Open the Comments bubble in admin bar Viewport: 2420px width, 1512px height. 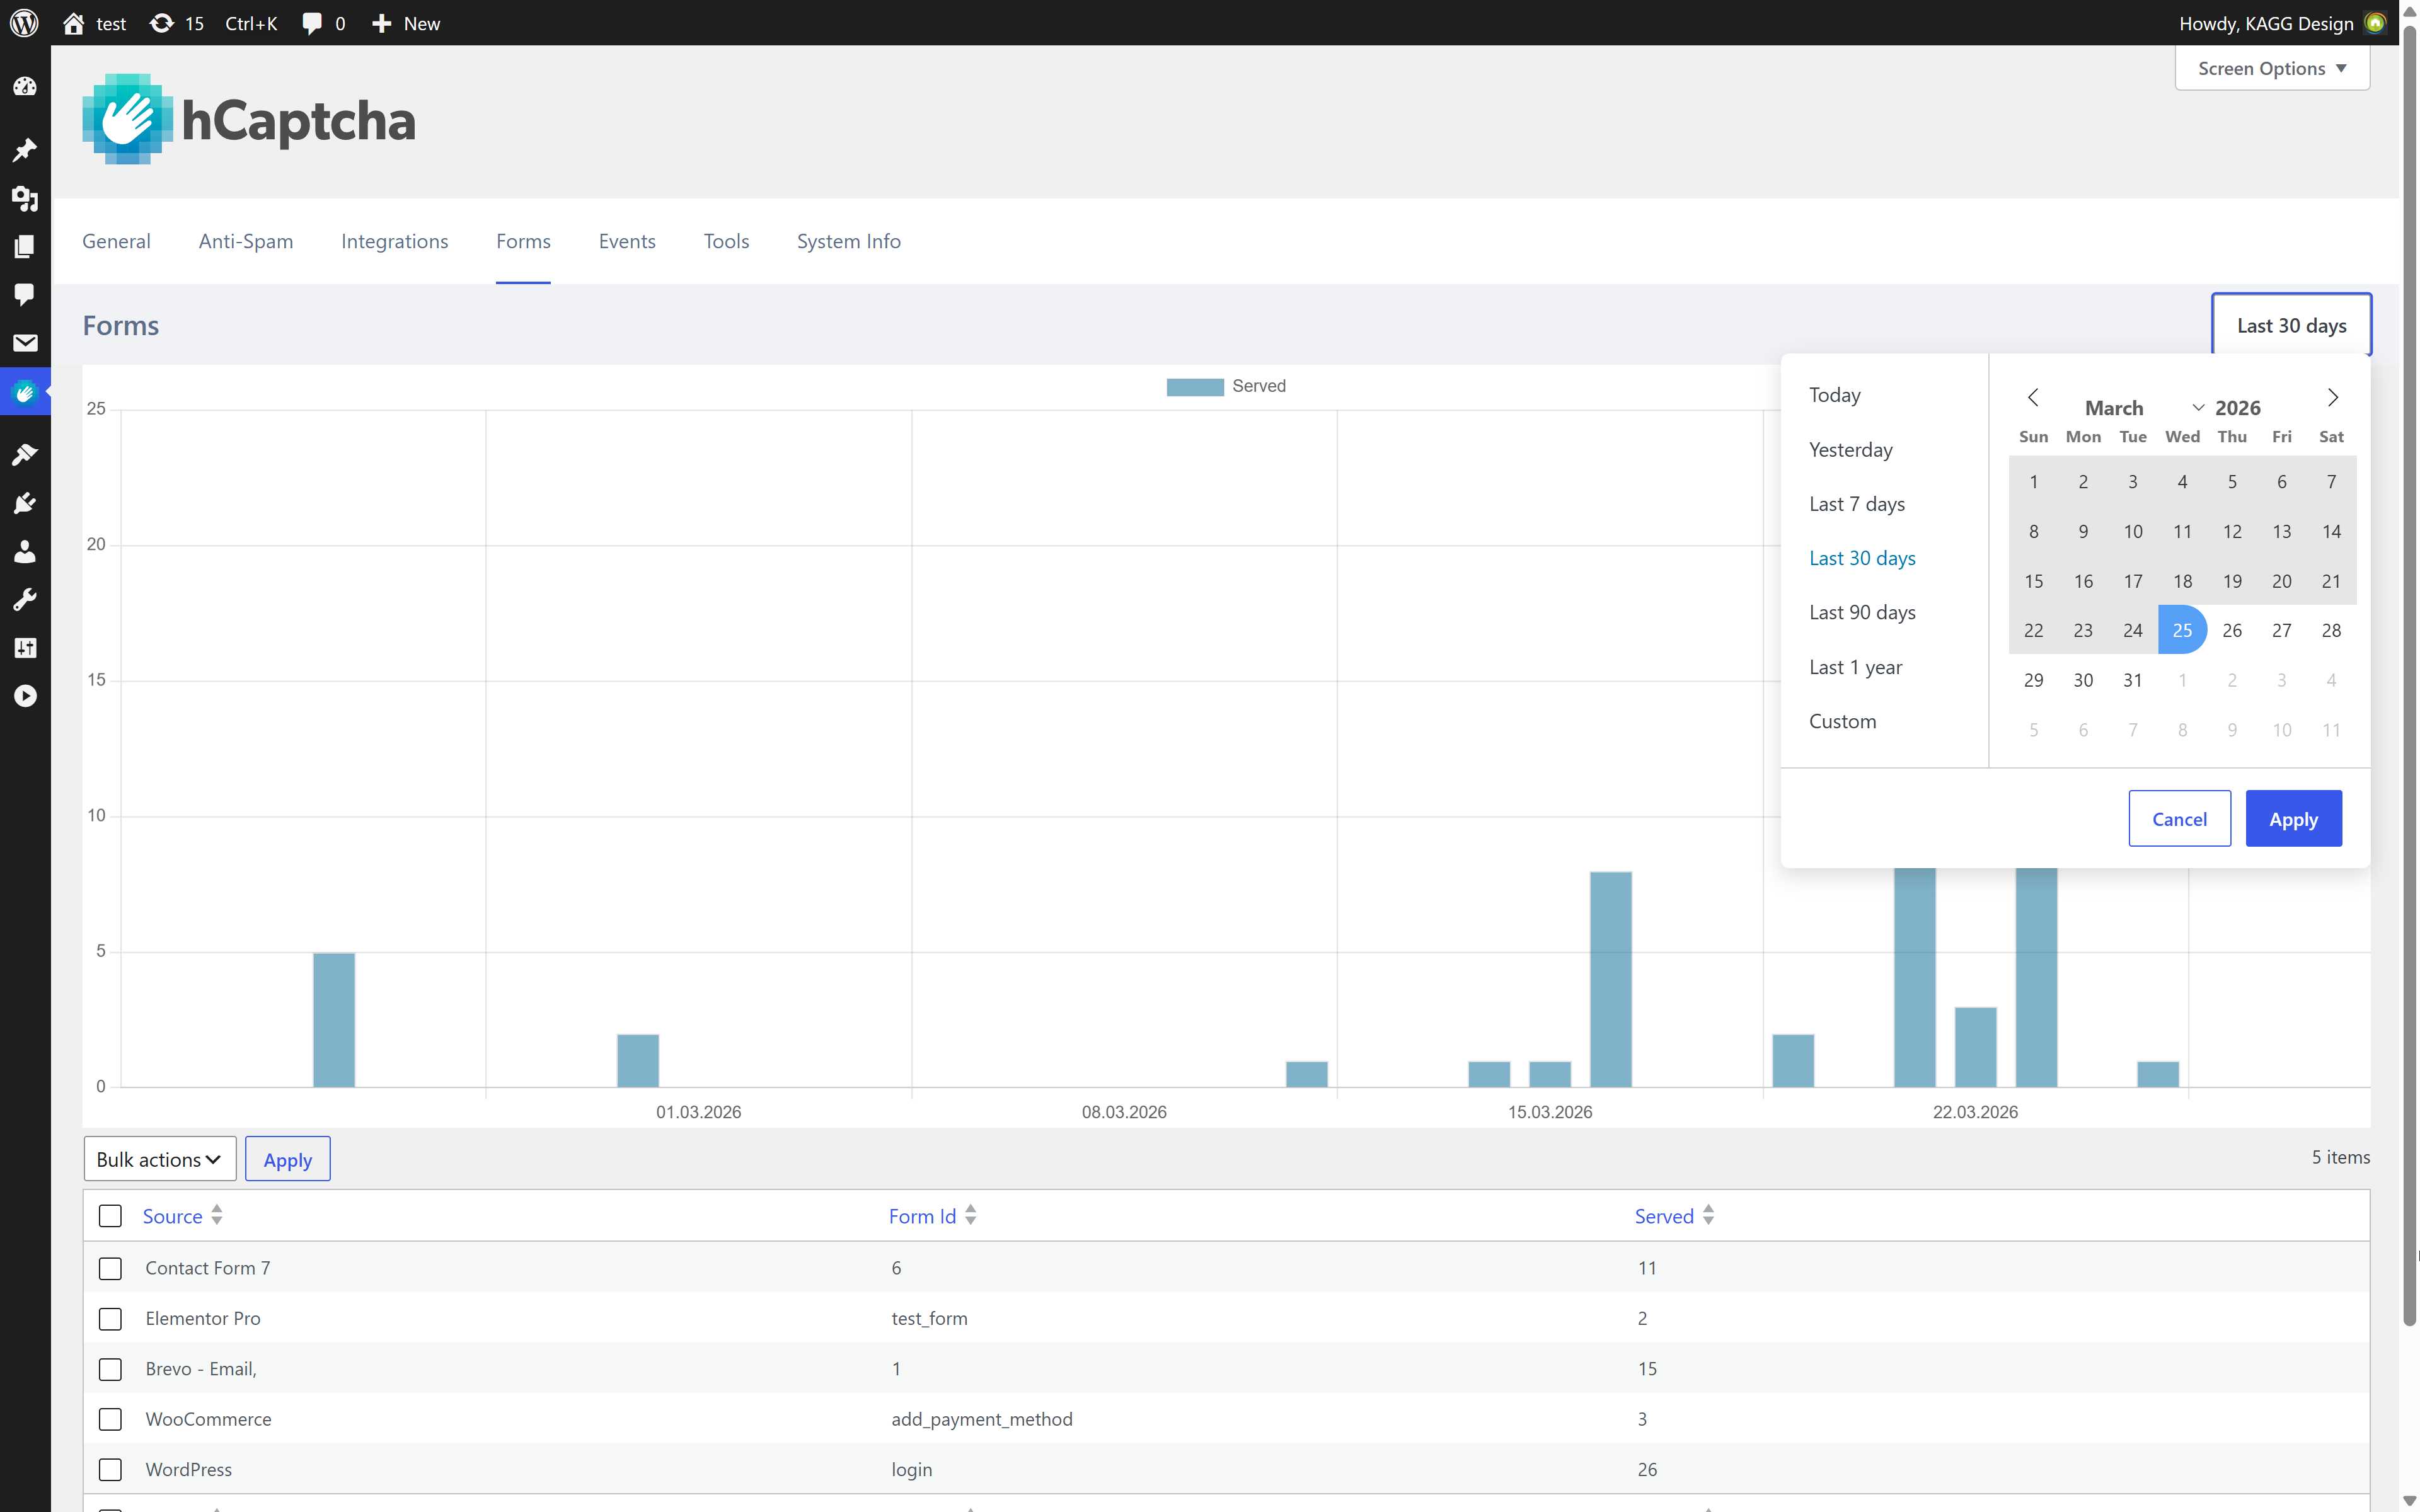313,23
